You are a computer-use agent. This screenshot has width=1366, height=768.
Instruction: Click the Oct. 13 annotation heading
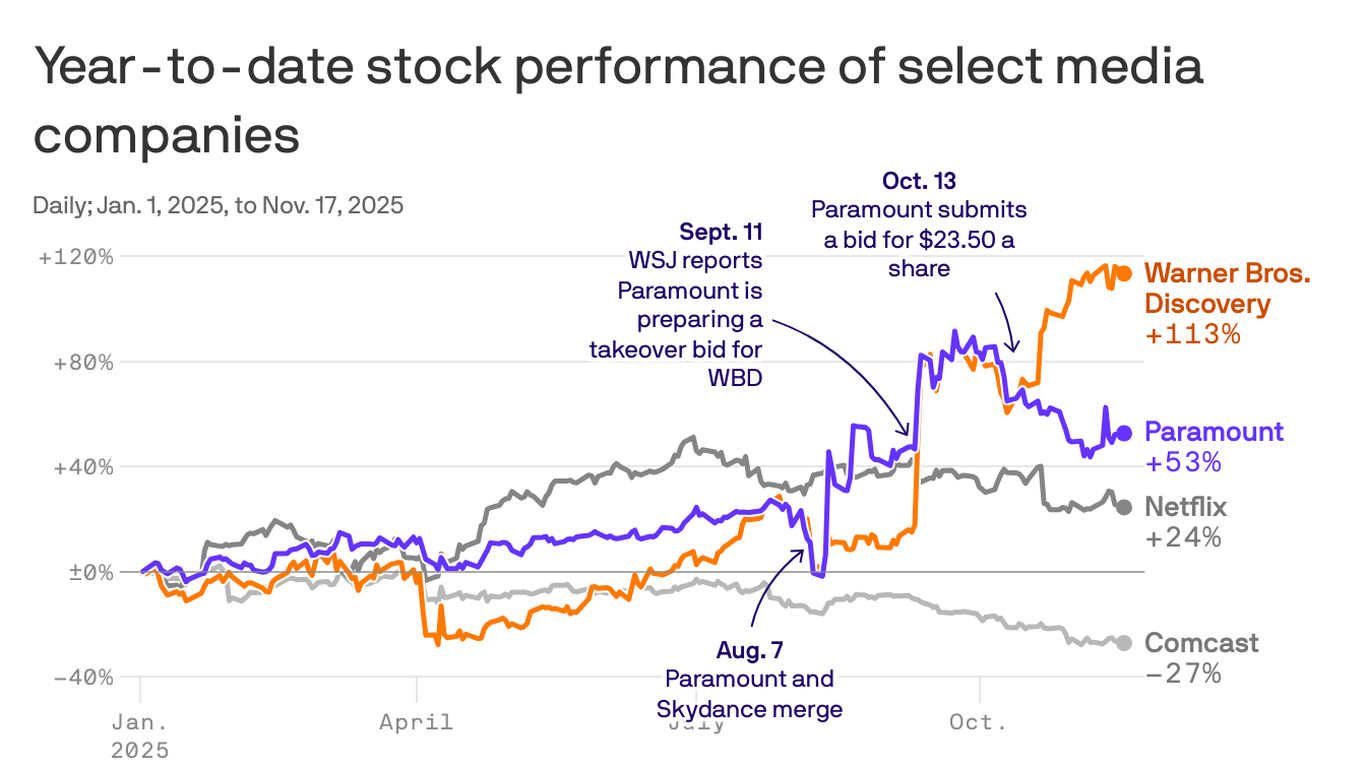918,181
